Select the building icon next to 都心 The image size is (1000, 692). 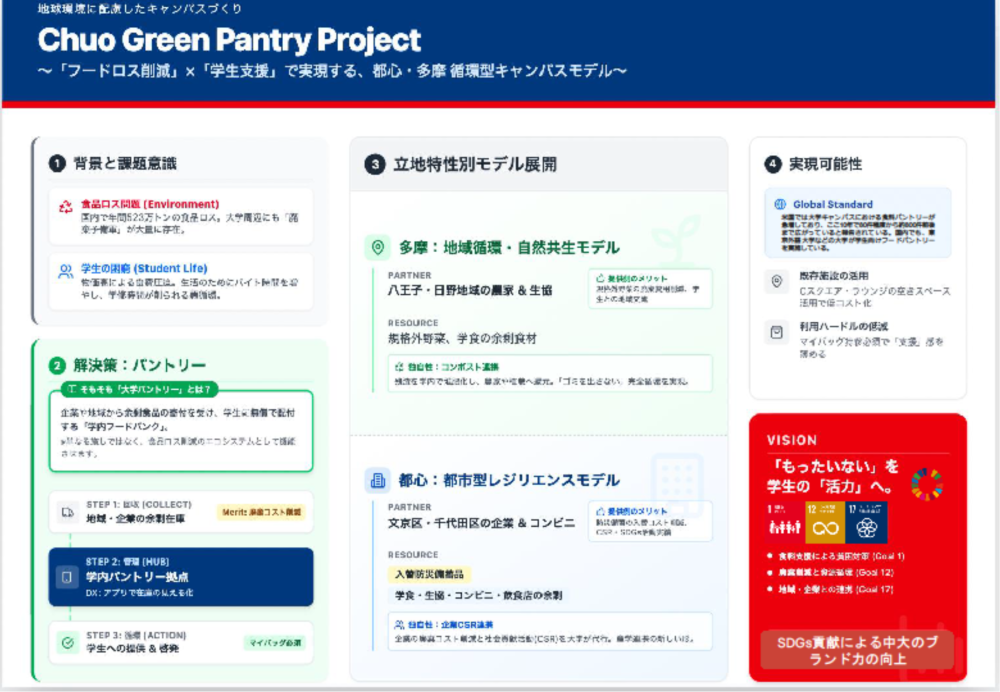coord(377,481)
